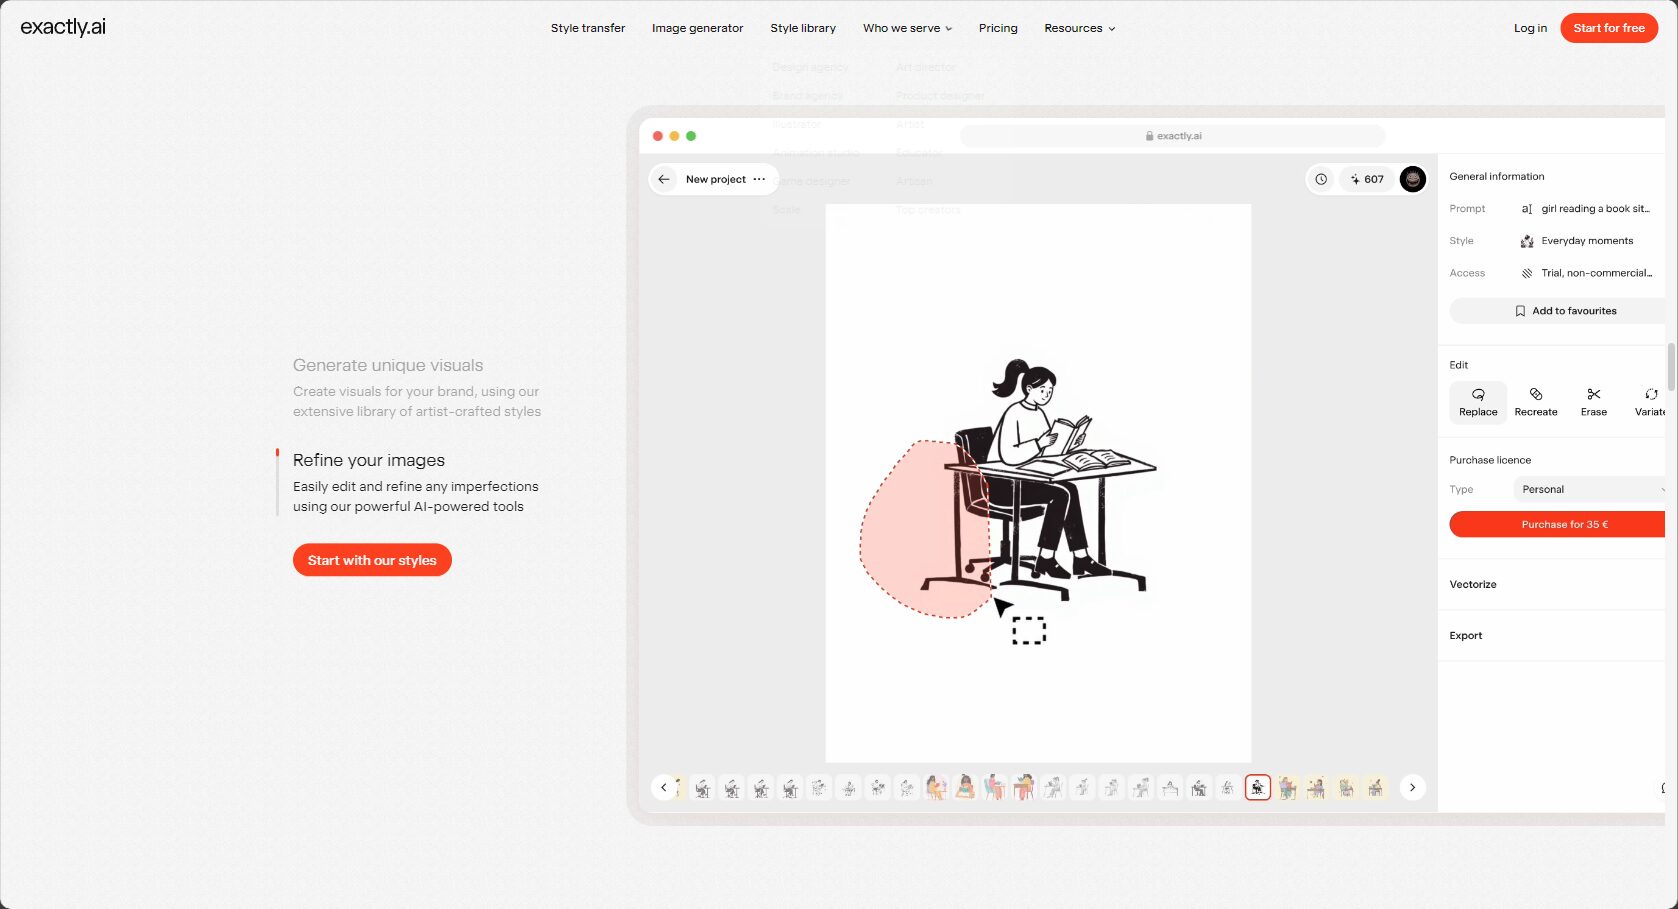This screenshot has height=909, width=1678.
Task: Click the exactly.ai address bar
Action: 1172,136
